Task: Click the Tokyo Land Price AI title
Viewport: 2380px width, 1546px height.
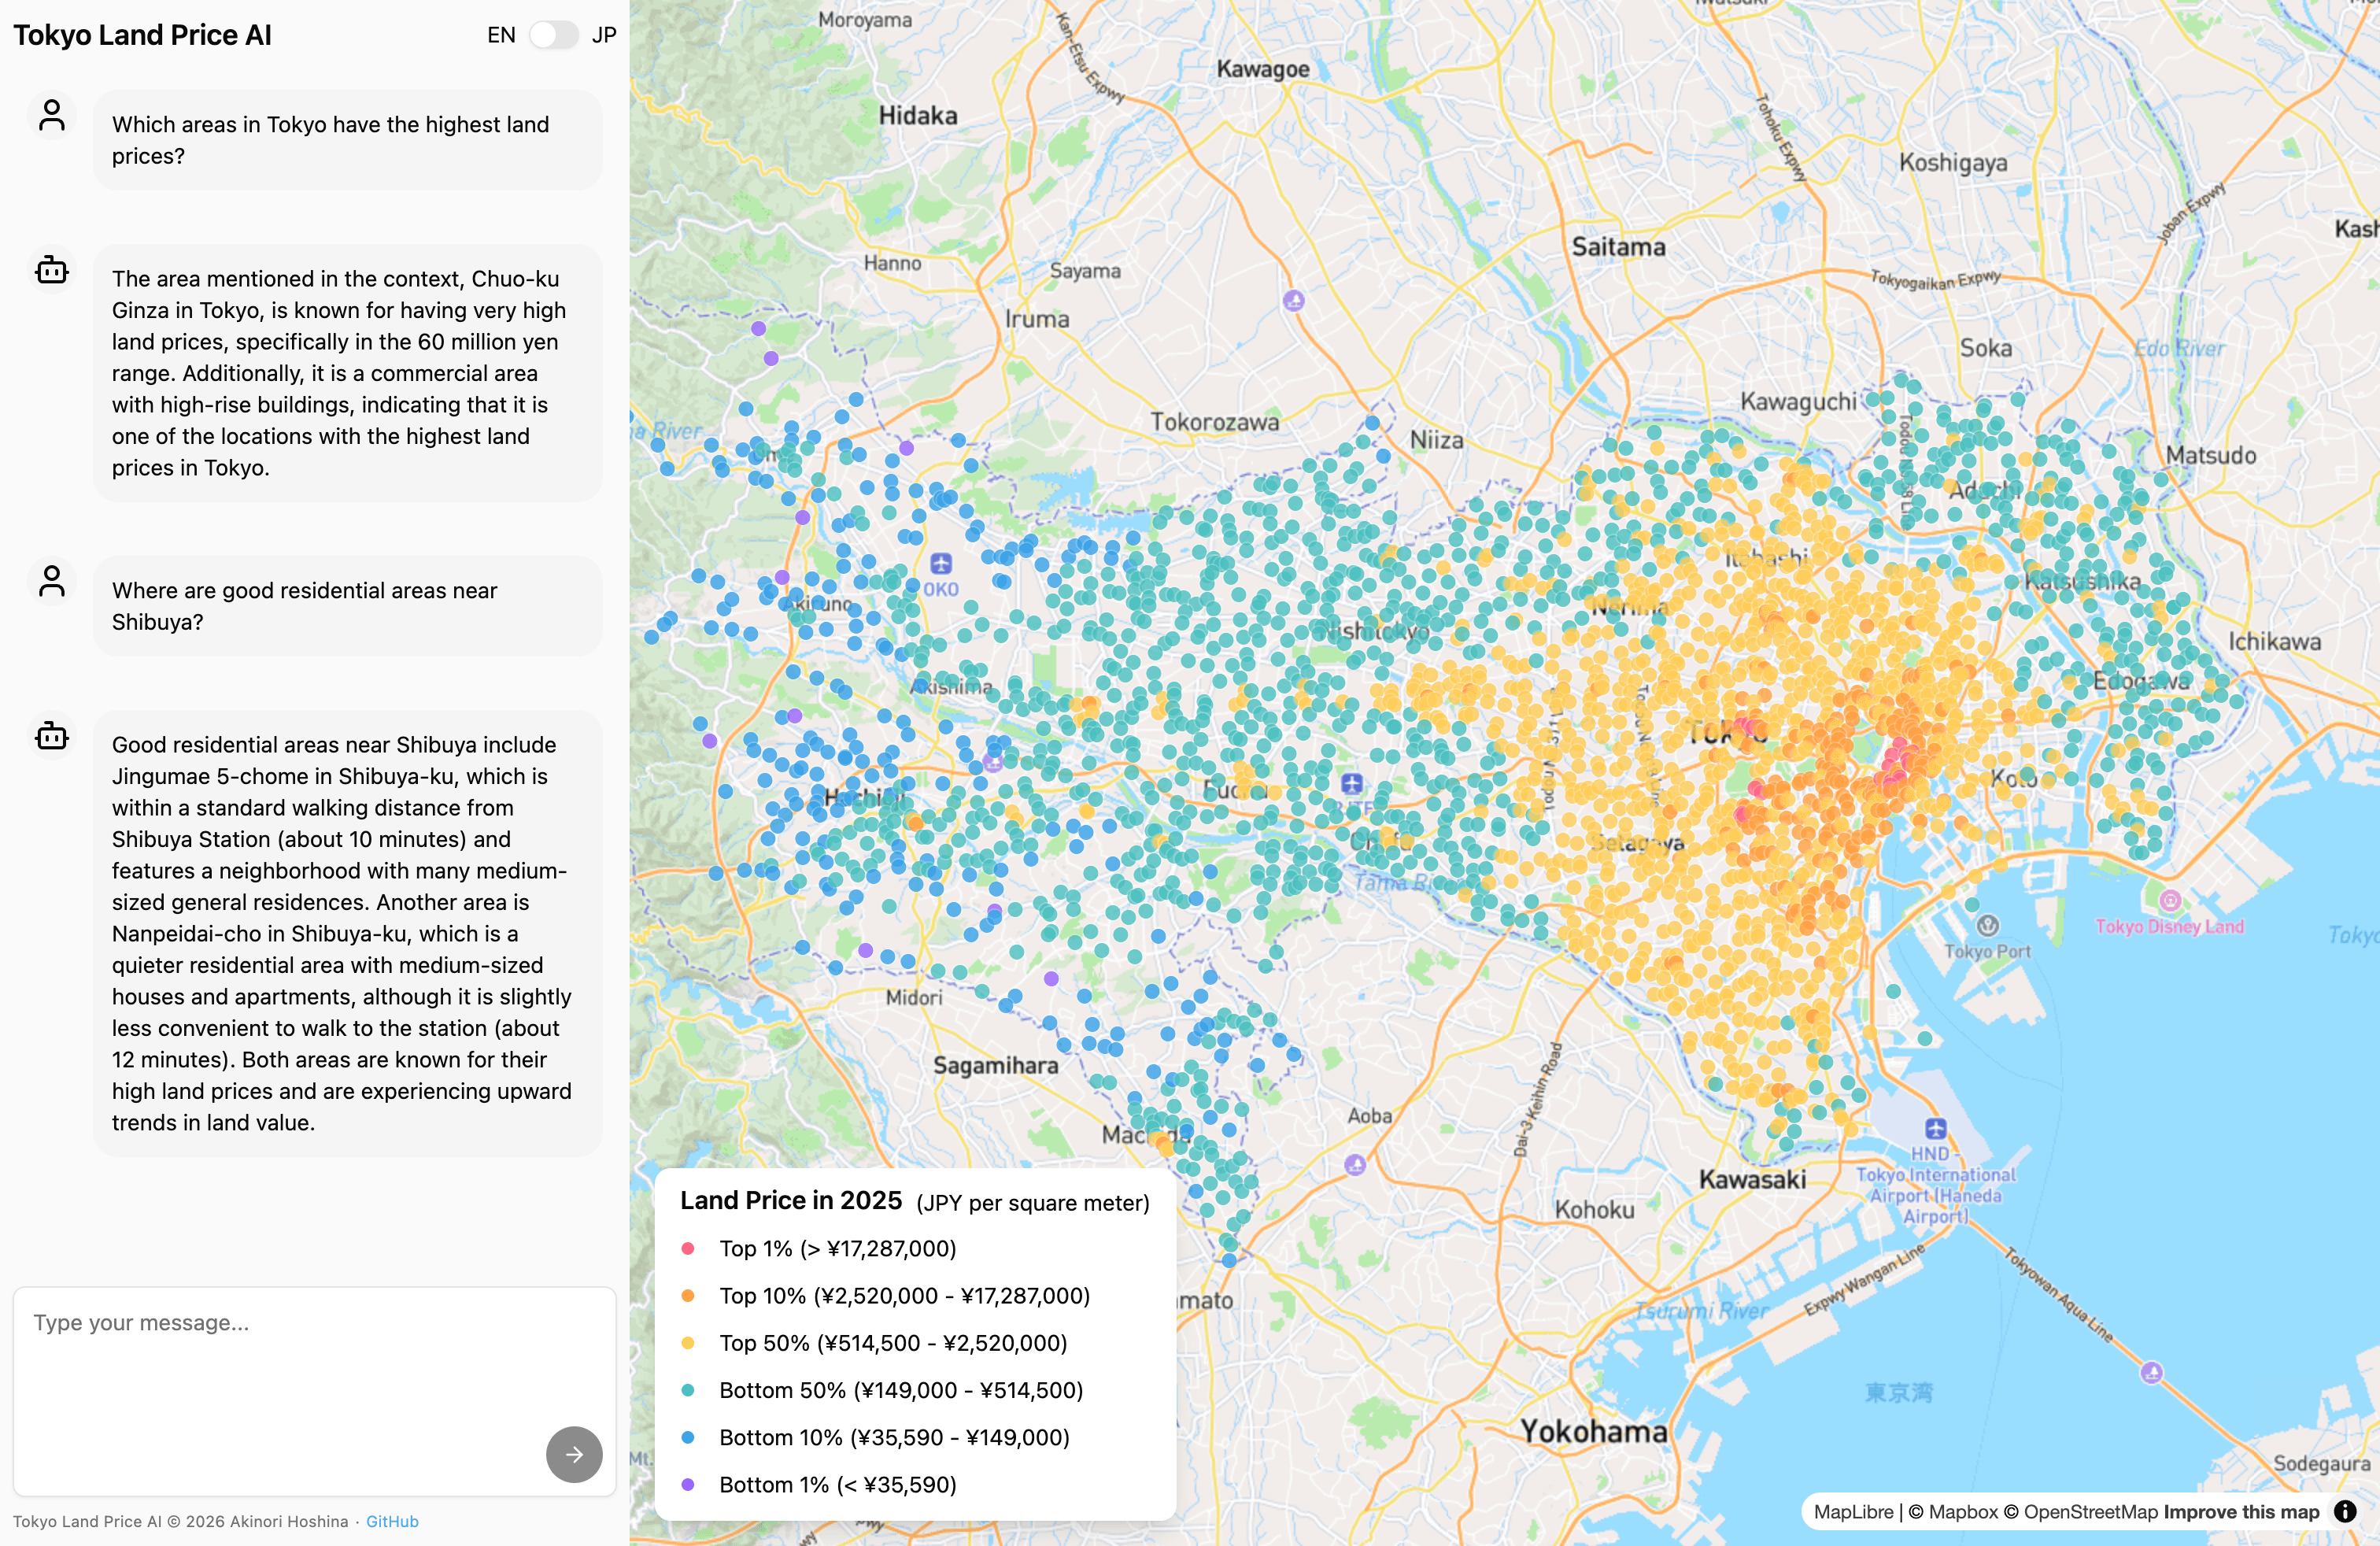Action: click(x=142, y=35)
